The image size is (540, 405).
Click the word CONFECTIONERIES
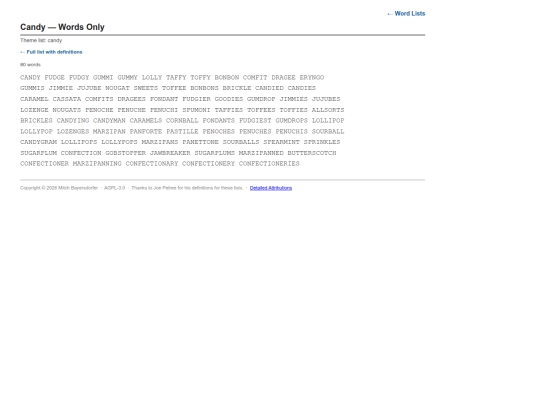point(269,164)
